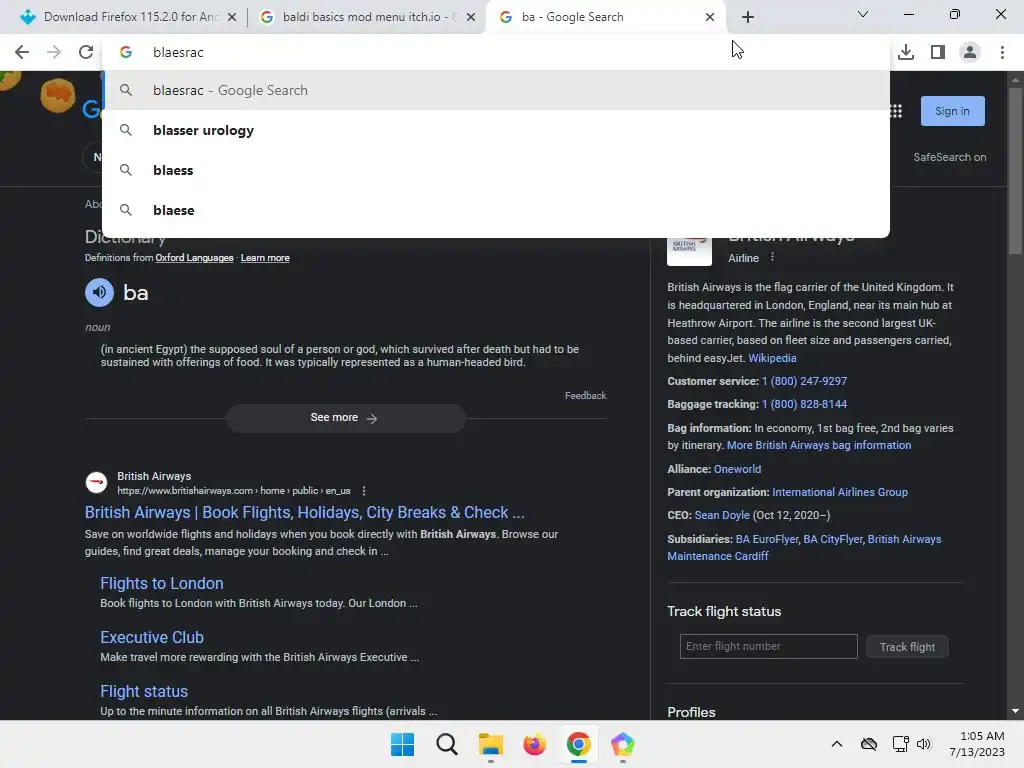Choose the blasser urology suggestion
This screenshot has height=768, width=1024.
(x=496, y=130)
